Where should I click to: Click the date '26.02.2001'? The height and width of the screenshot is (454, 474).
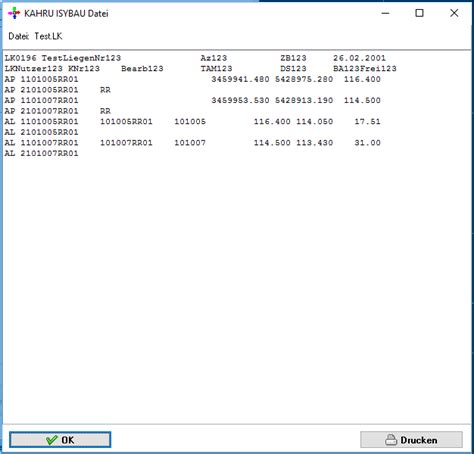[359, 58]
